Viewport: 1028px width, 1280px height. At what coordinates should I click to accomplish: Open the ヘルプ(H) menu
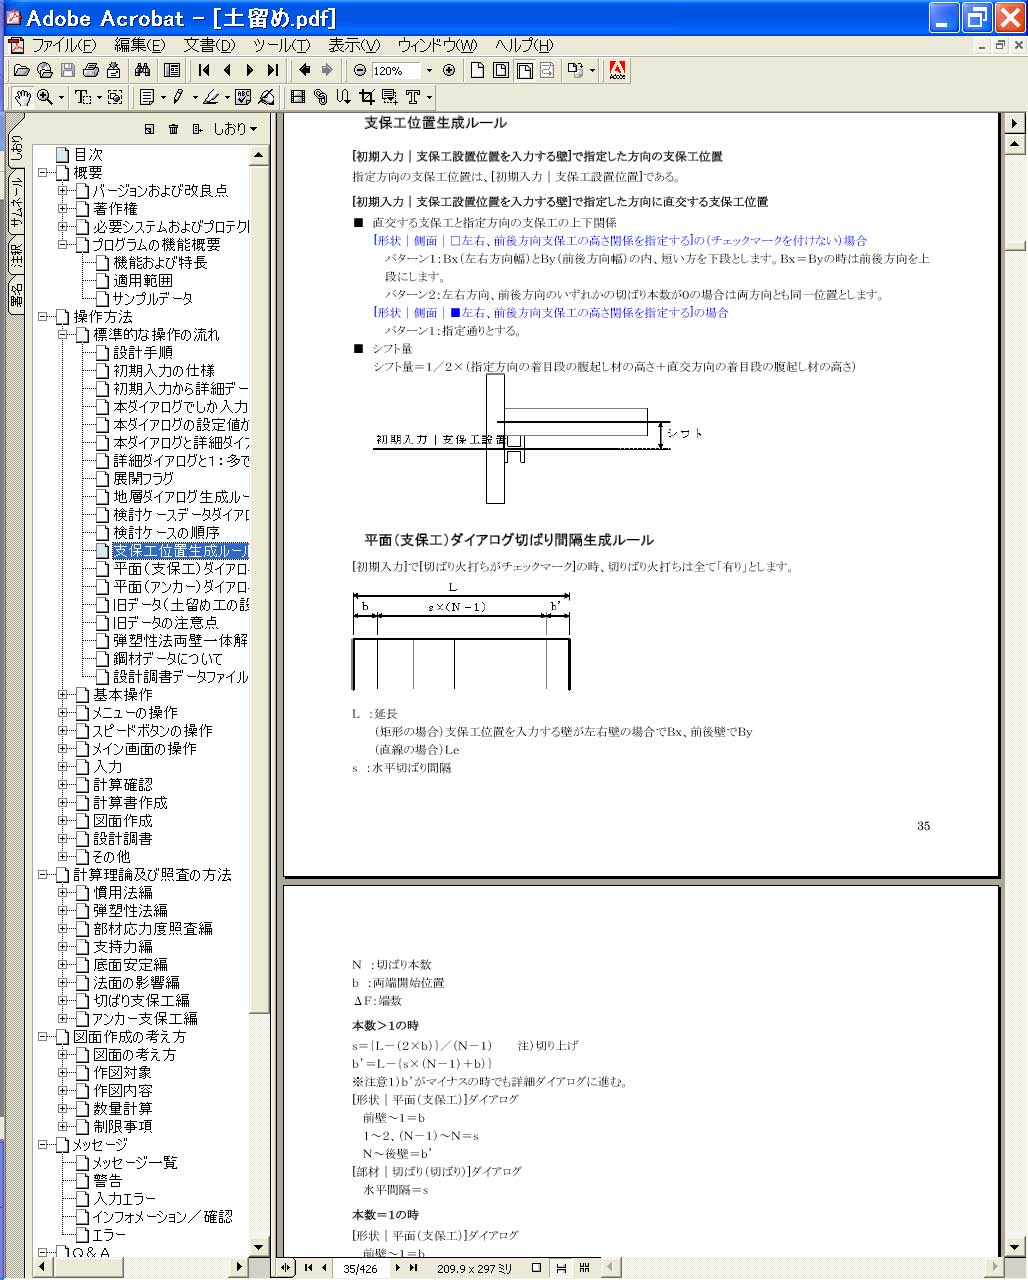pyautogui.click(x=524, y=46)
